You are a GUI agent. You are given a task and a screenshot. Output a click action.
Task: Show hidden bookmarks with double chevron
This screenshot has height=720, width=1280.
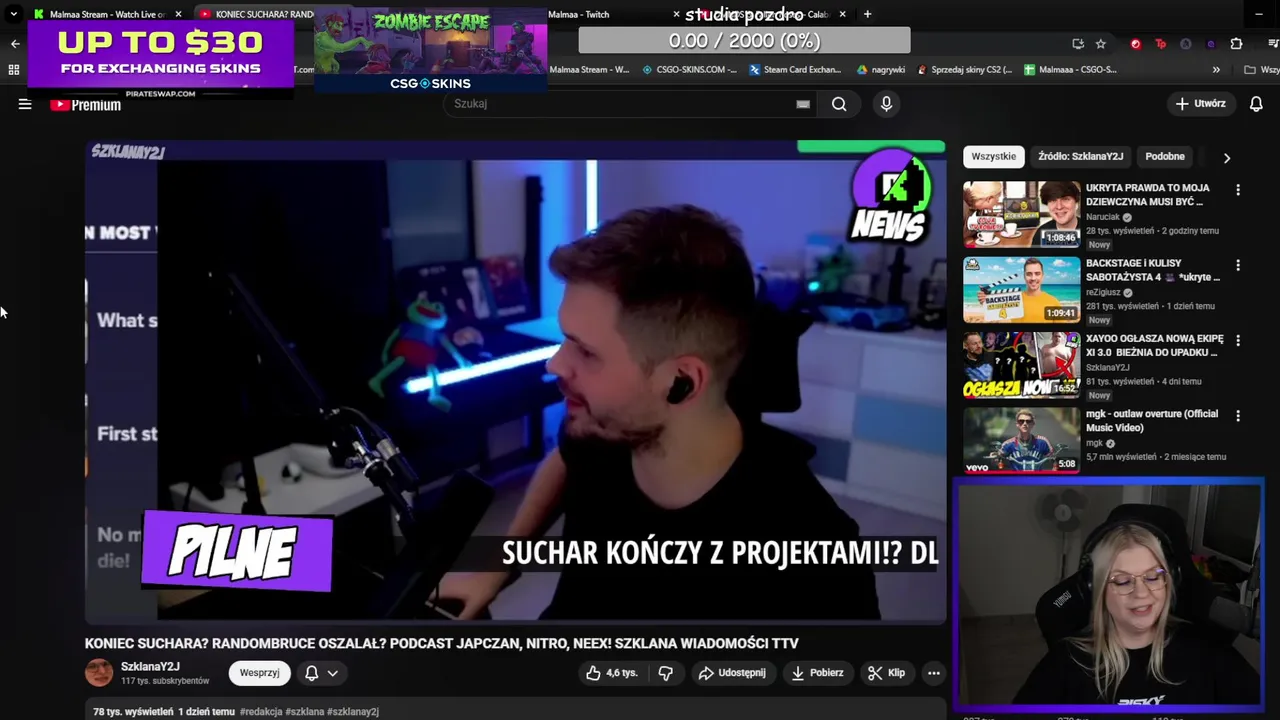[1216, 70]
